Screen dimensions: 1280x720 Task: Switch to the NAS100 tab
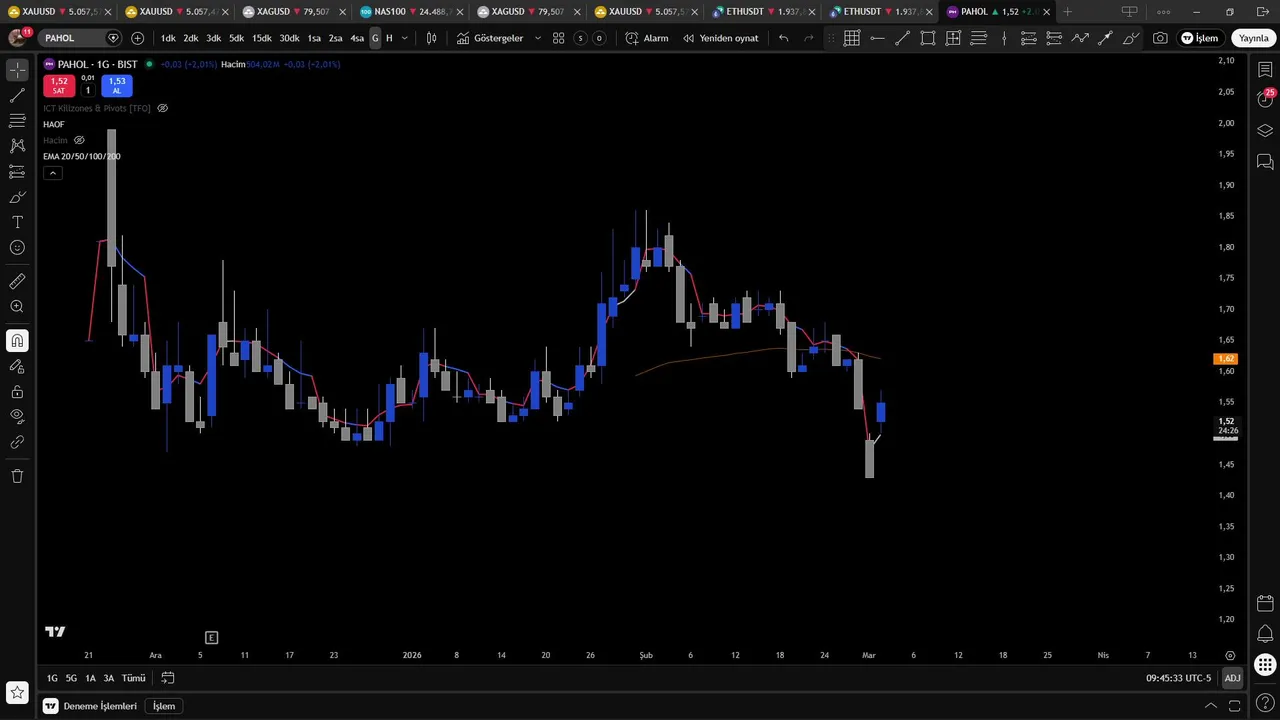[410, 12]
